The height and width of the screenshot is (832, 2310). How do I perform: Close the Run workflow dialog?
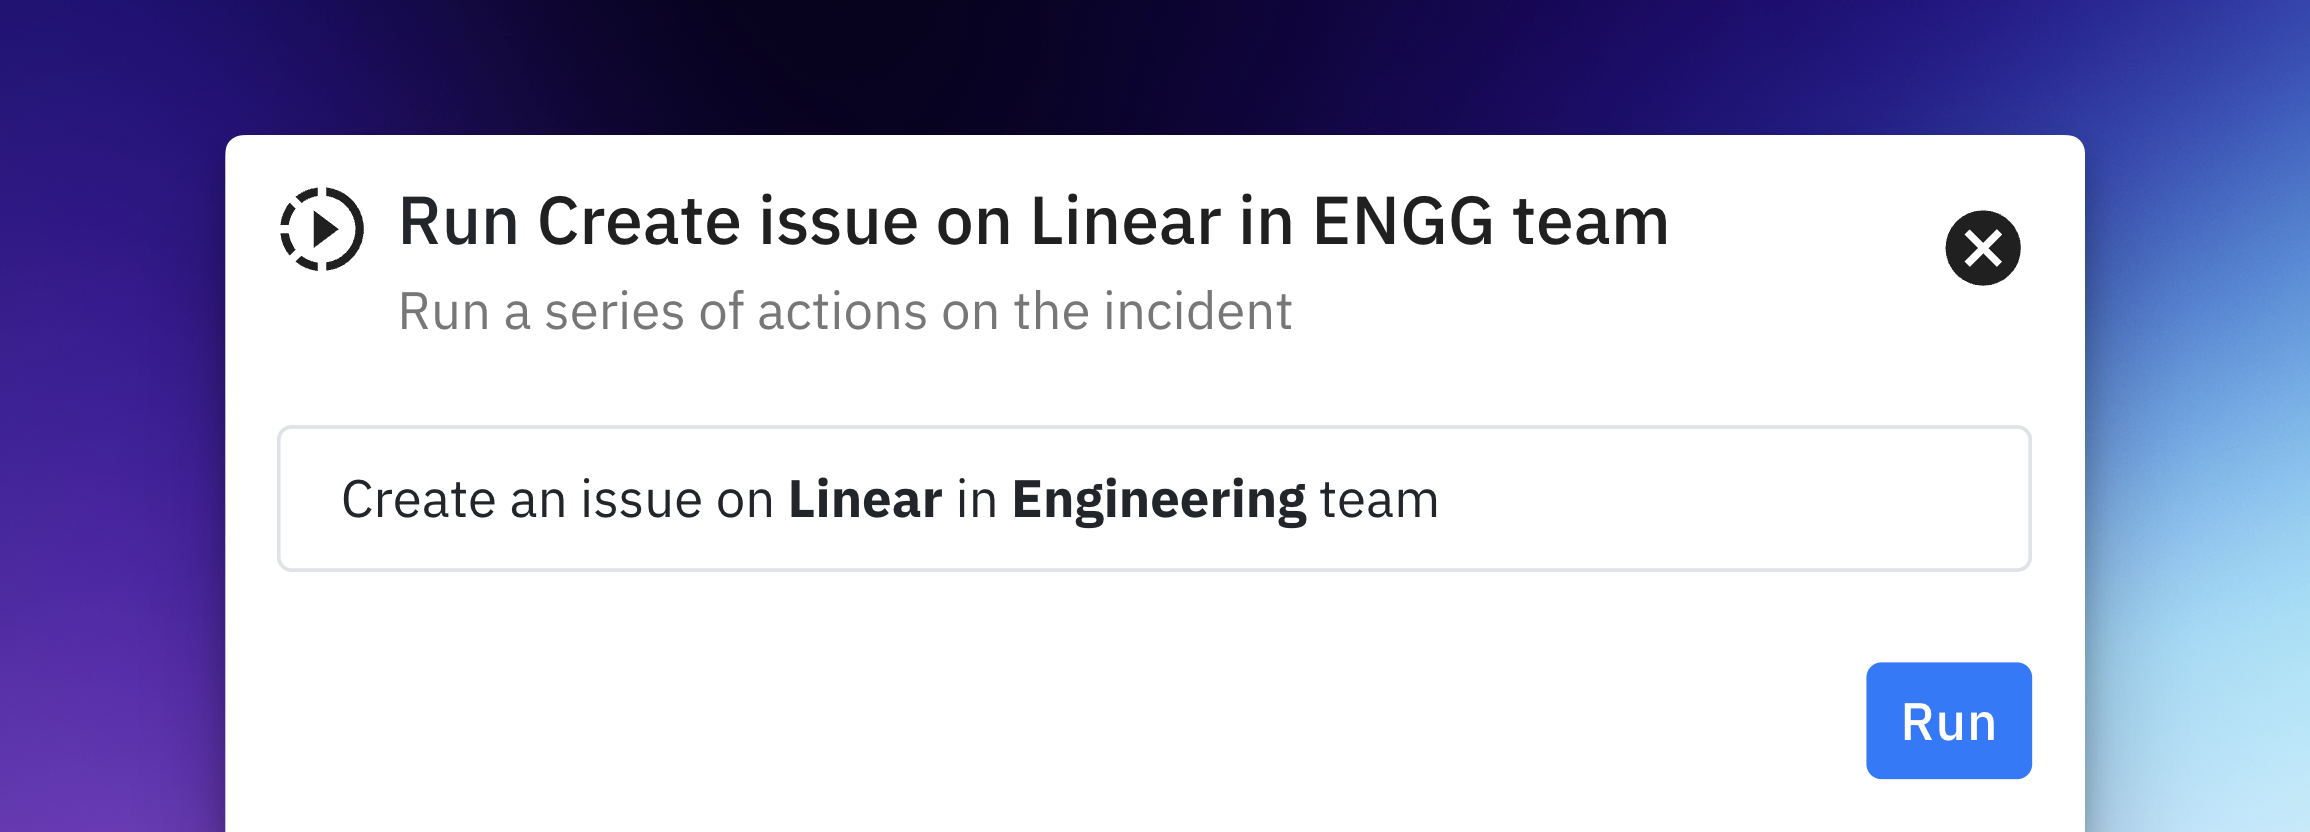(1982, 248)
